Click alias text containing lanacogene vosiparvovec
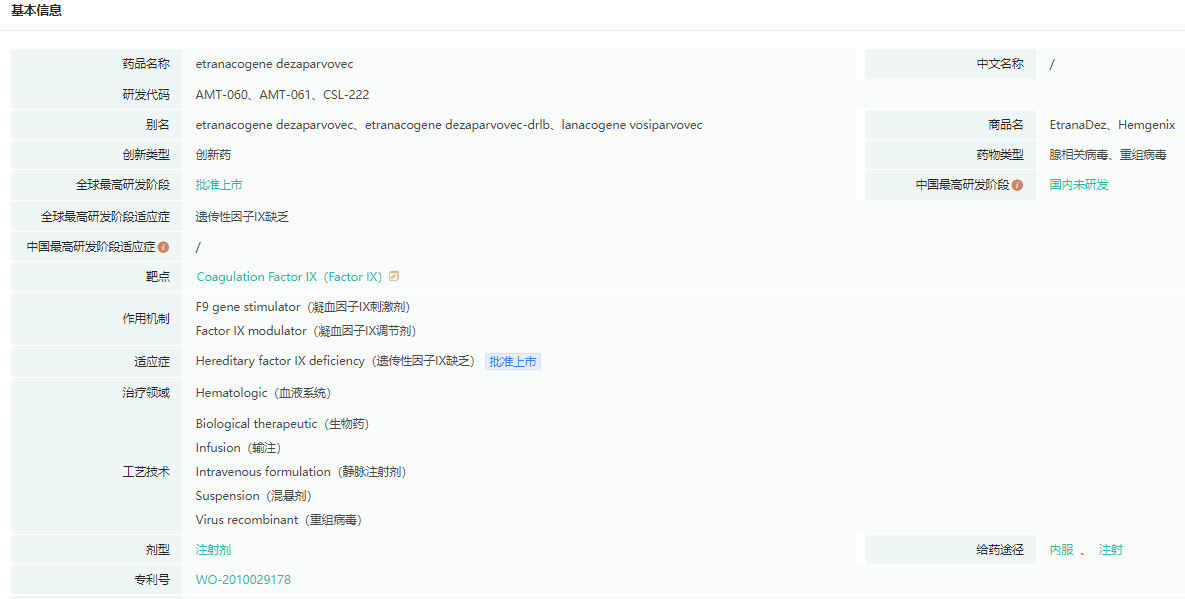The image size is (1185, 599). tap(449, 125)
